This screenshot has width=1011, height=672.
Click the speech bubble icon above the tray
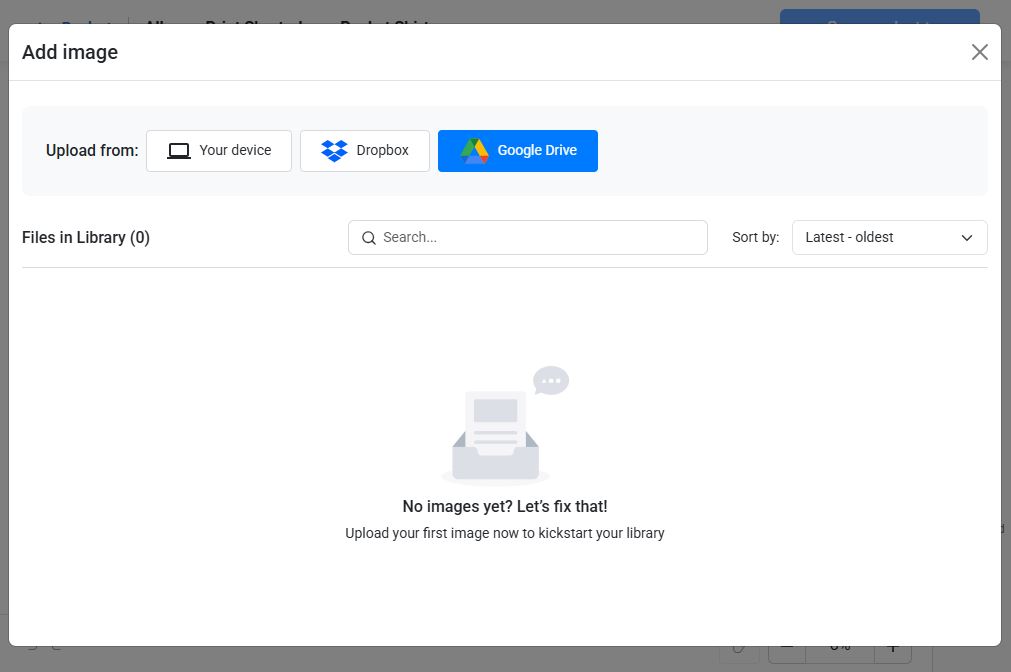[551, 381]
